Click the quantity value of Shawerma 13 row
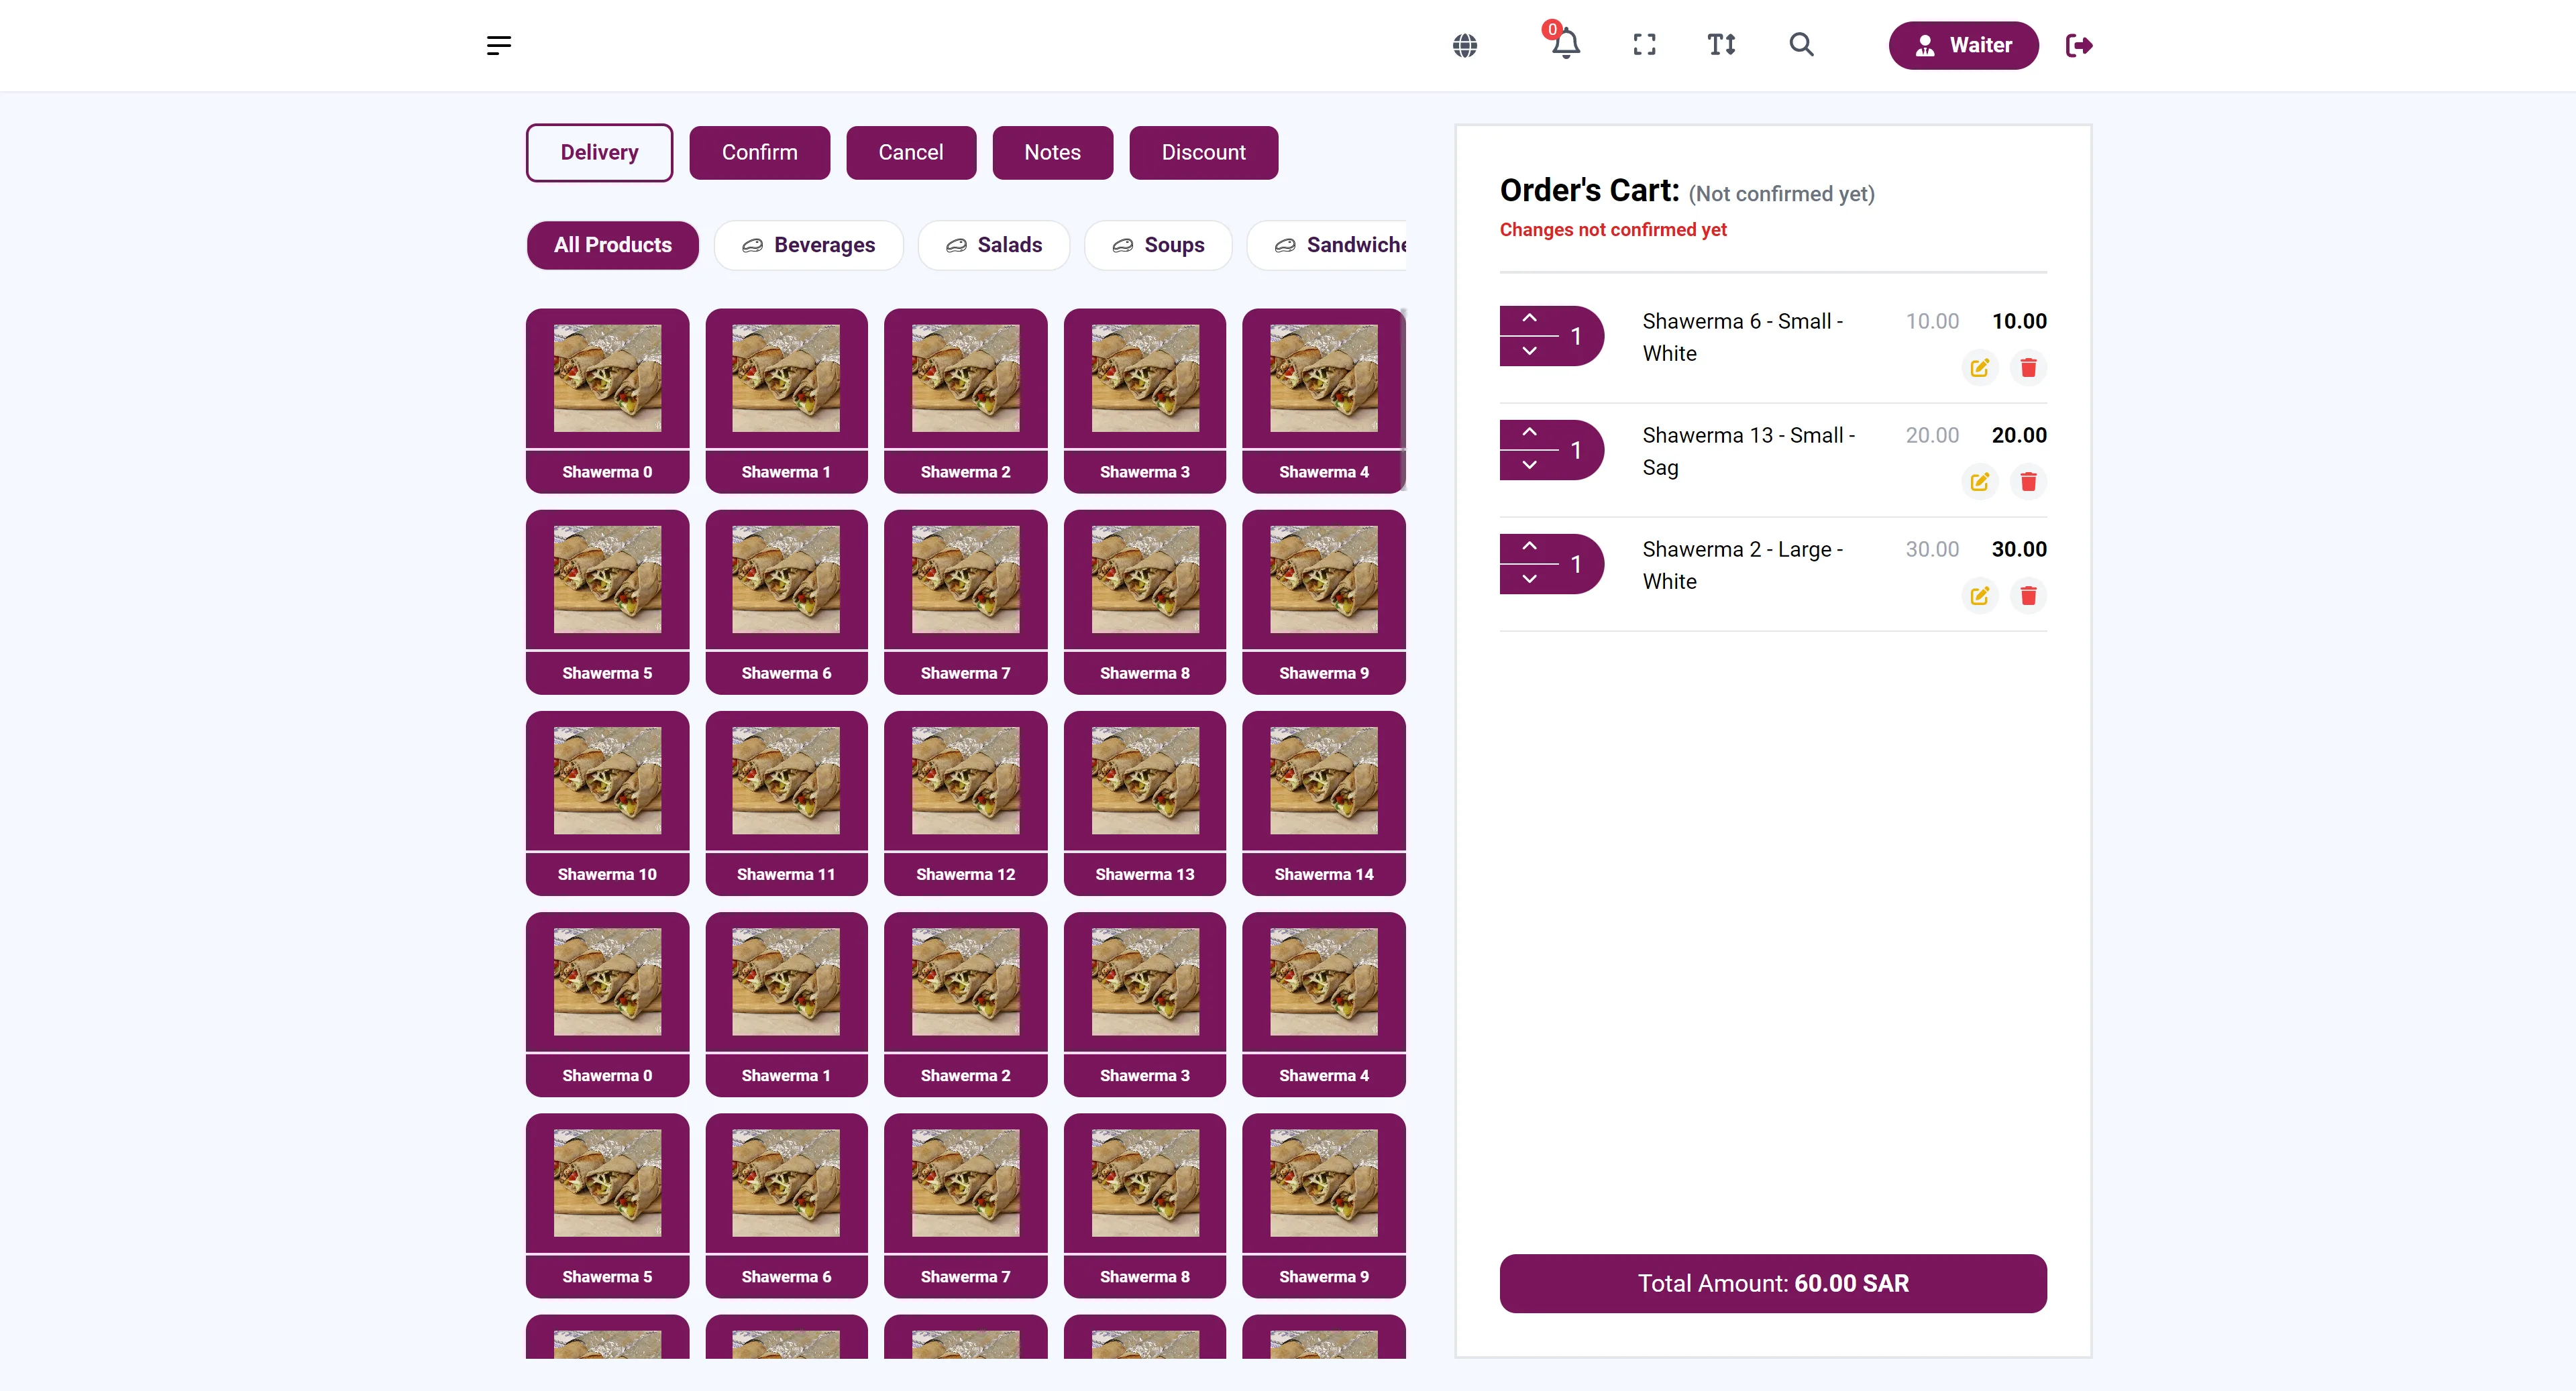Screen dimensions: 2576x1391 [1576, 450]
